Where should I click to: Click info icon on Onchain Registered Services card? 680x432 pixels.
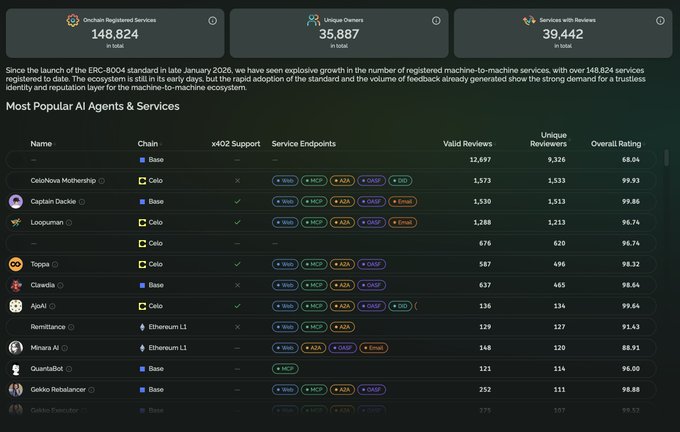tap(212, 20)
